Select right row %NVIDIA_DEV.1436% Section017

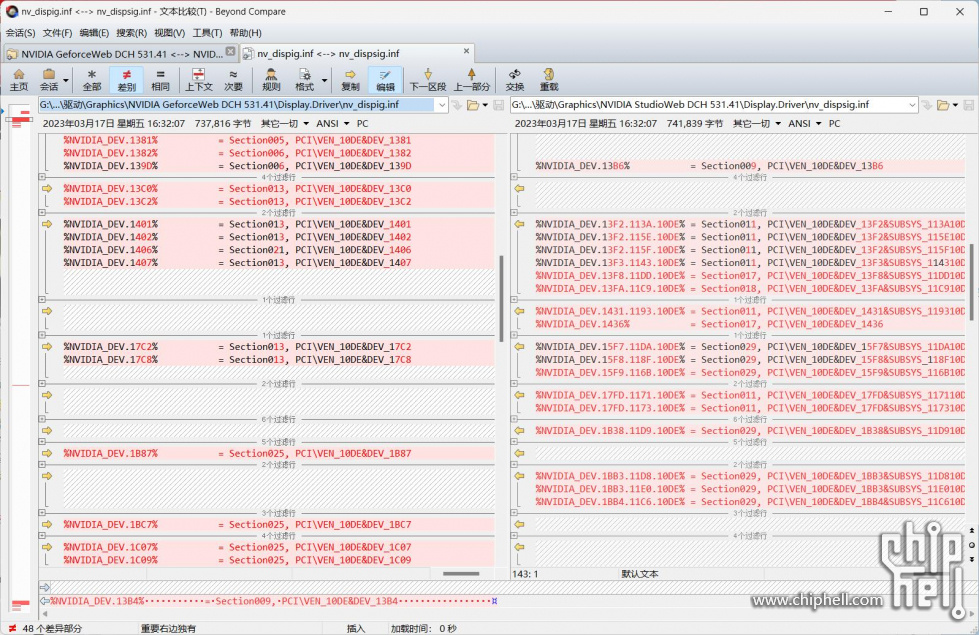[749, 324]
